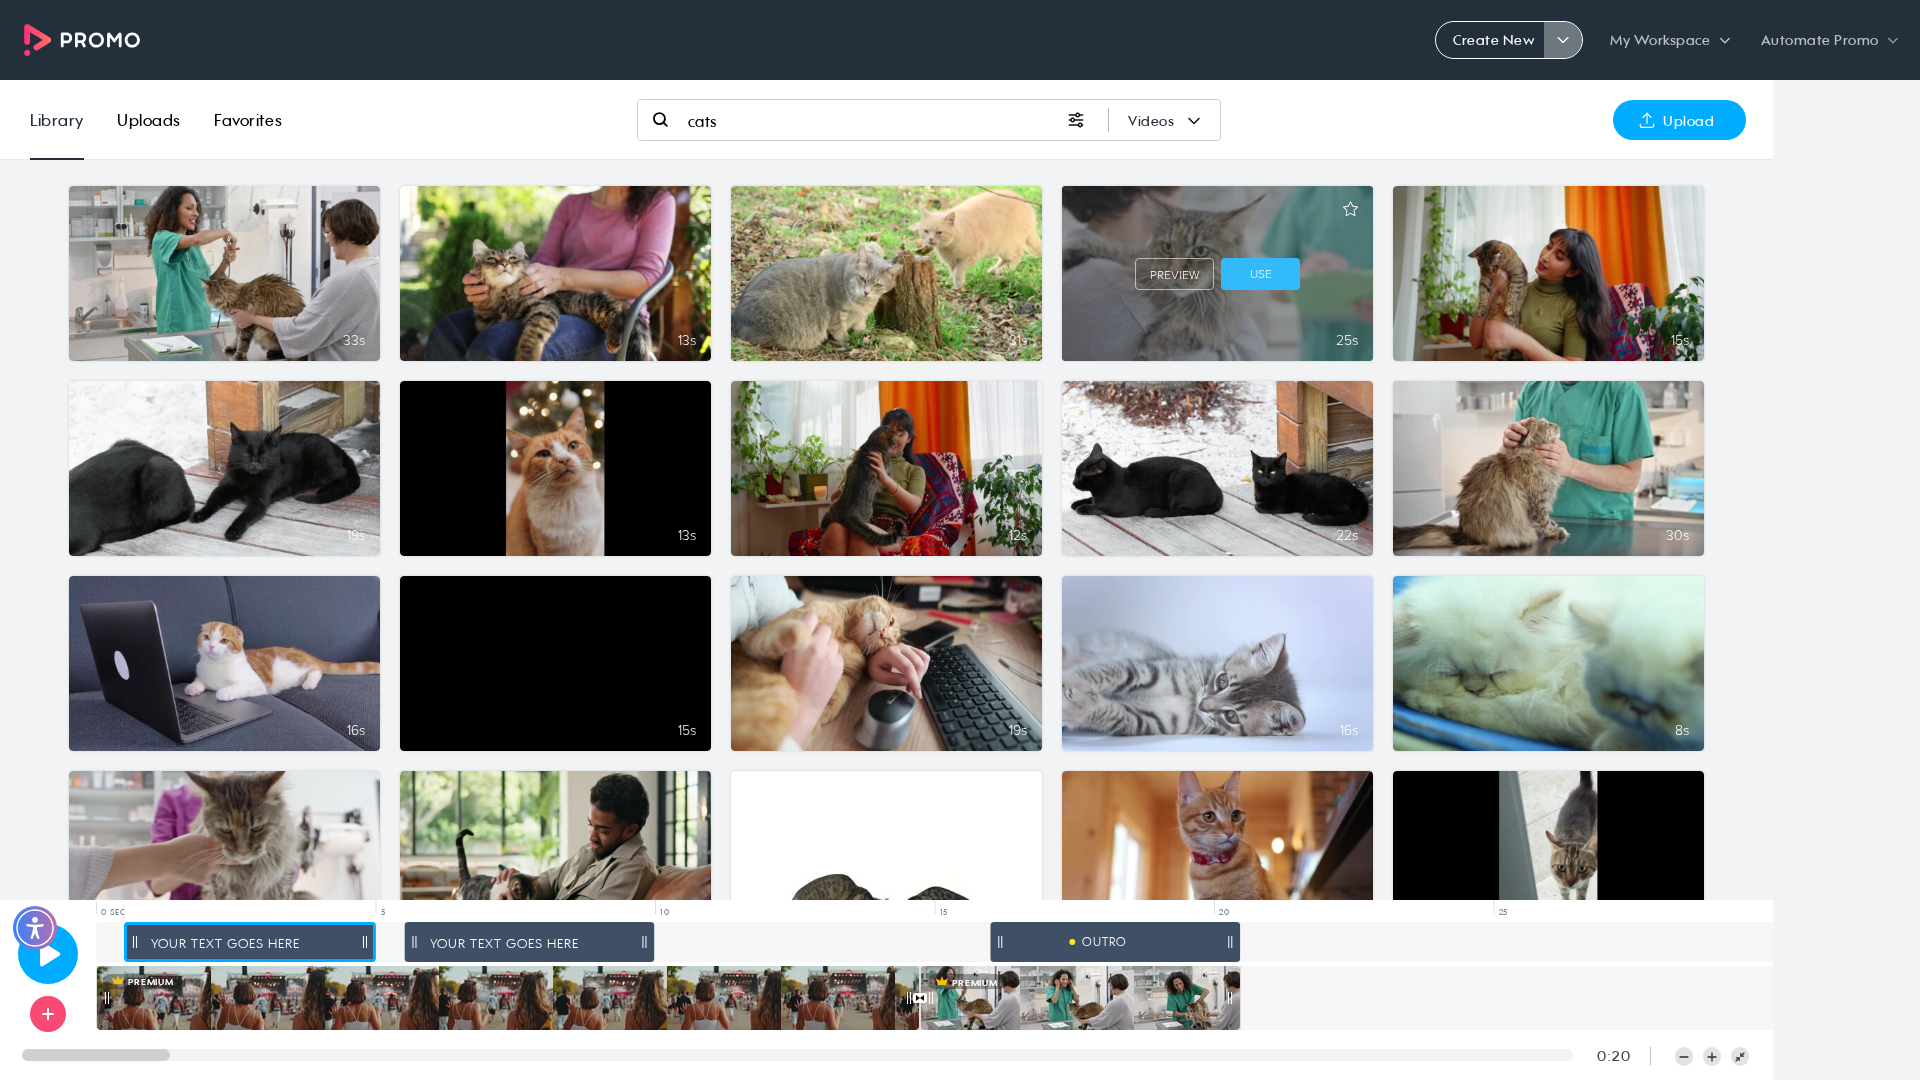Fit timeline to screen icon
Viewport: 1920px width, 1080px height.
point(1740,1057)
